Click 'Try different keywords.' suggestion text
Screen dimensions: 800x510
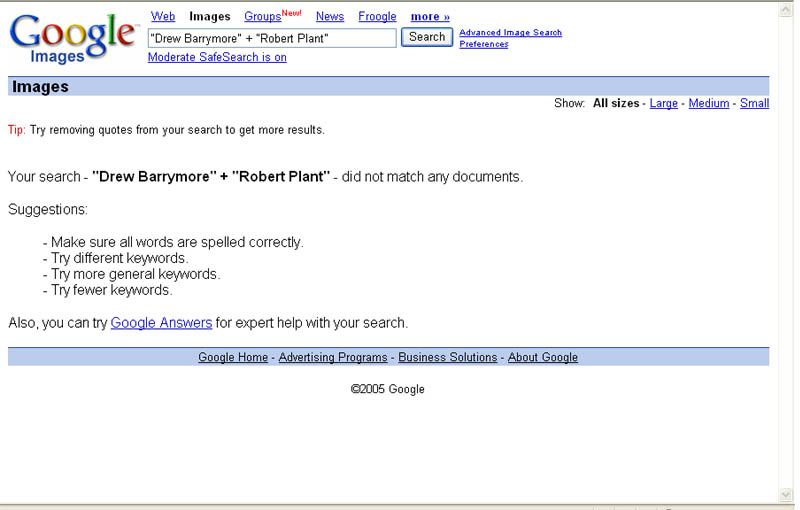(x=119, y=258)
